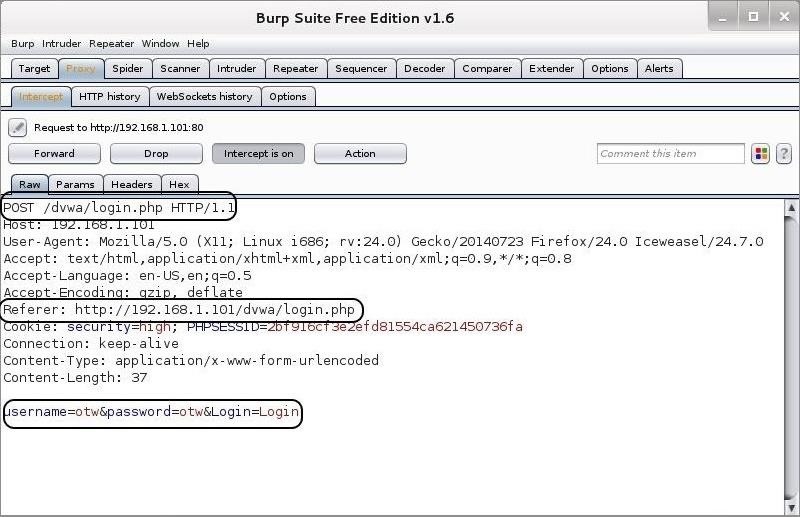Open the top-level Options tab
This screenshot has height=517, width=800.
click(x=610, y=68)
